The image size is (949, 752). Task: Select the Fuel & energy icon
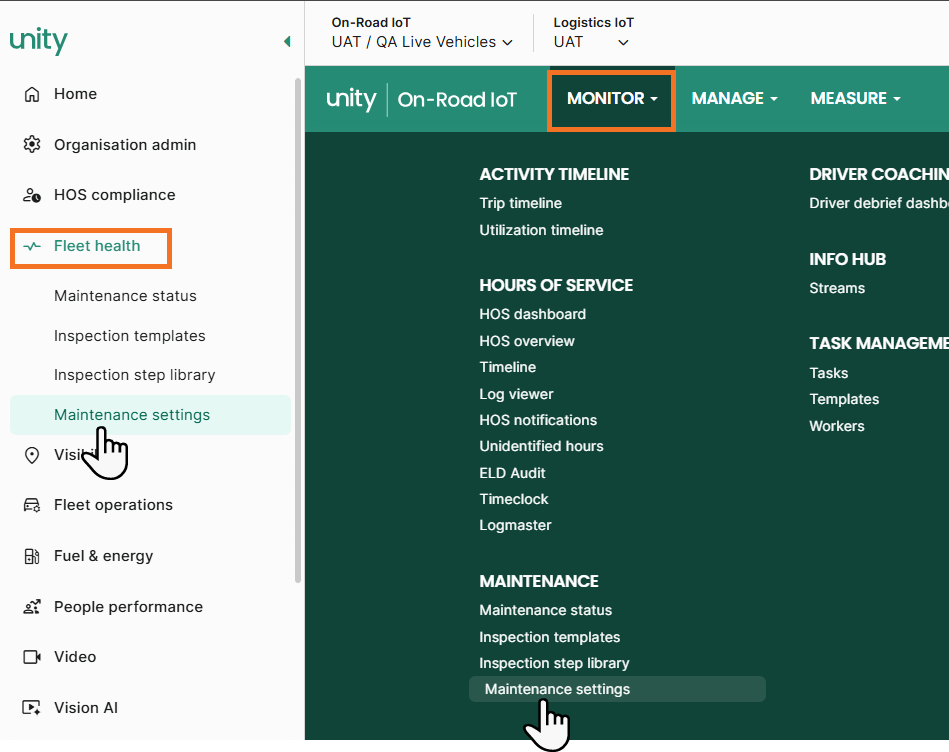click(x=32, y=556)
